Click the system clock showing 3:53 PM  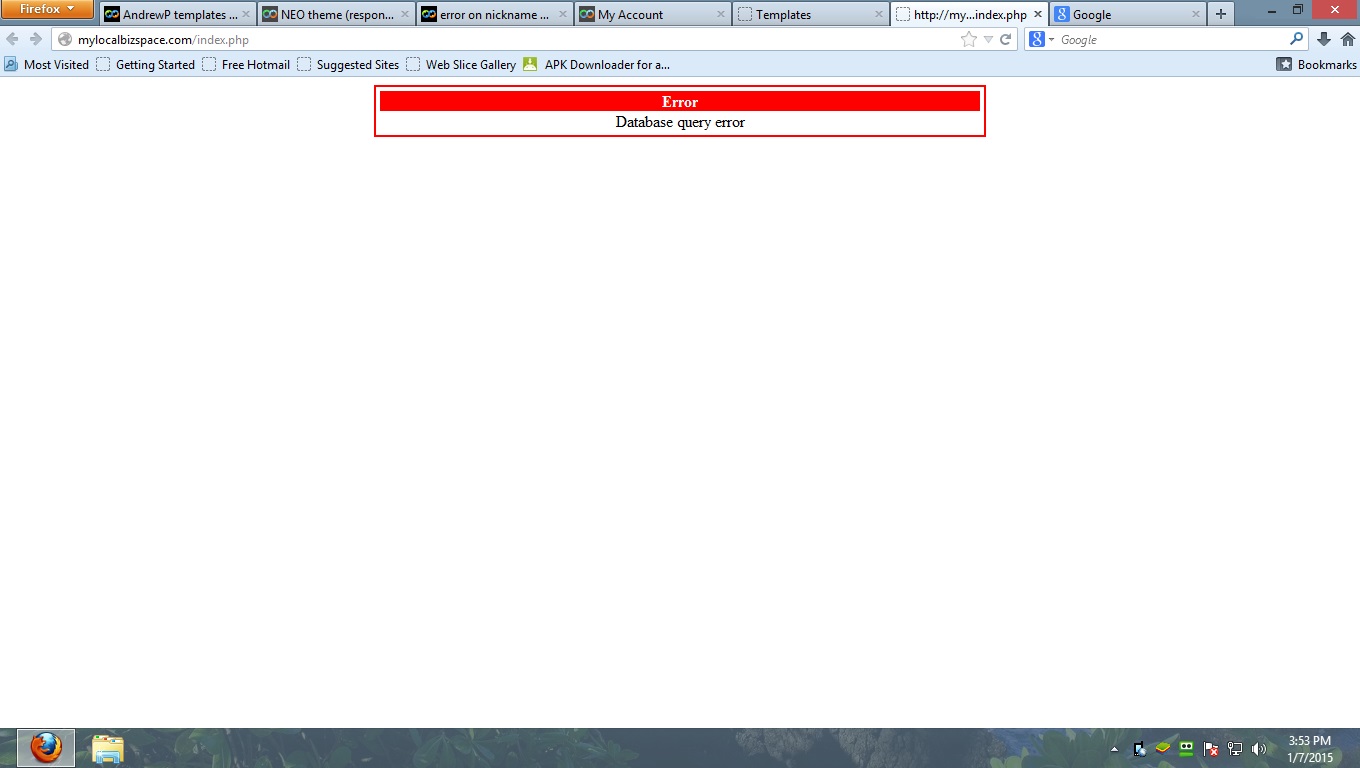(x=1310, y=749)
